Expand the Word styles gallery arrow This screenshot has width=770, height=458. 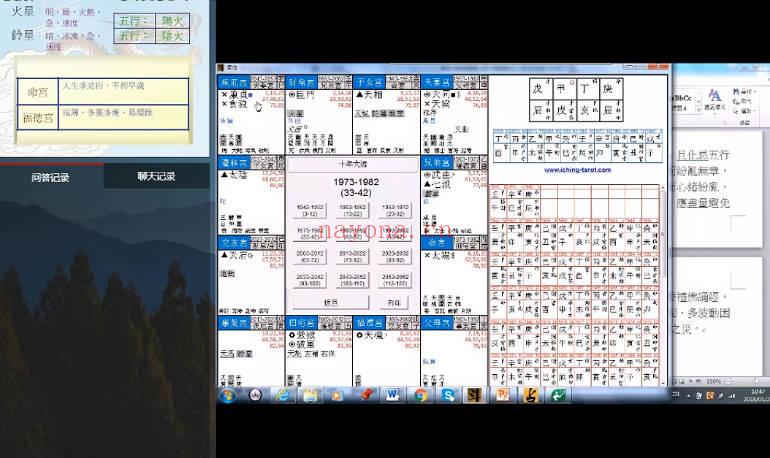[x=698, y=110]
